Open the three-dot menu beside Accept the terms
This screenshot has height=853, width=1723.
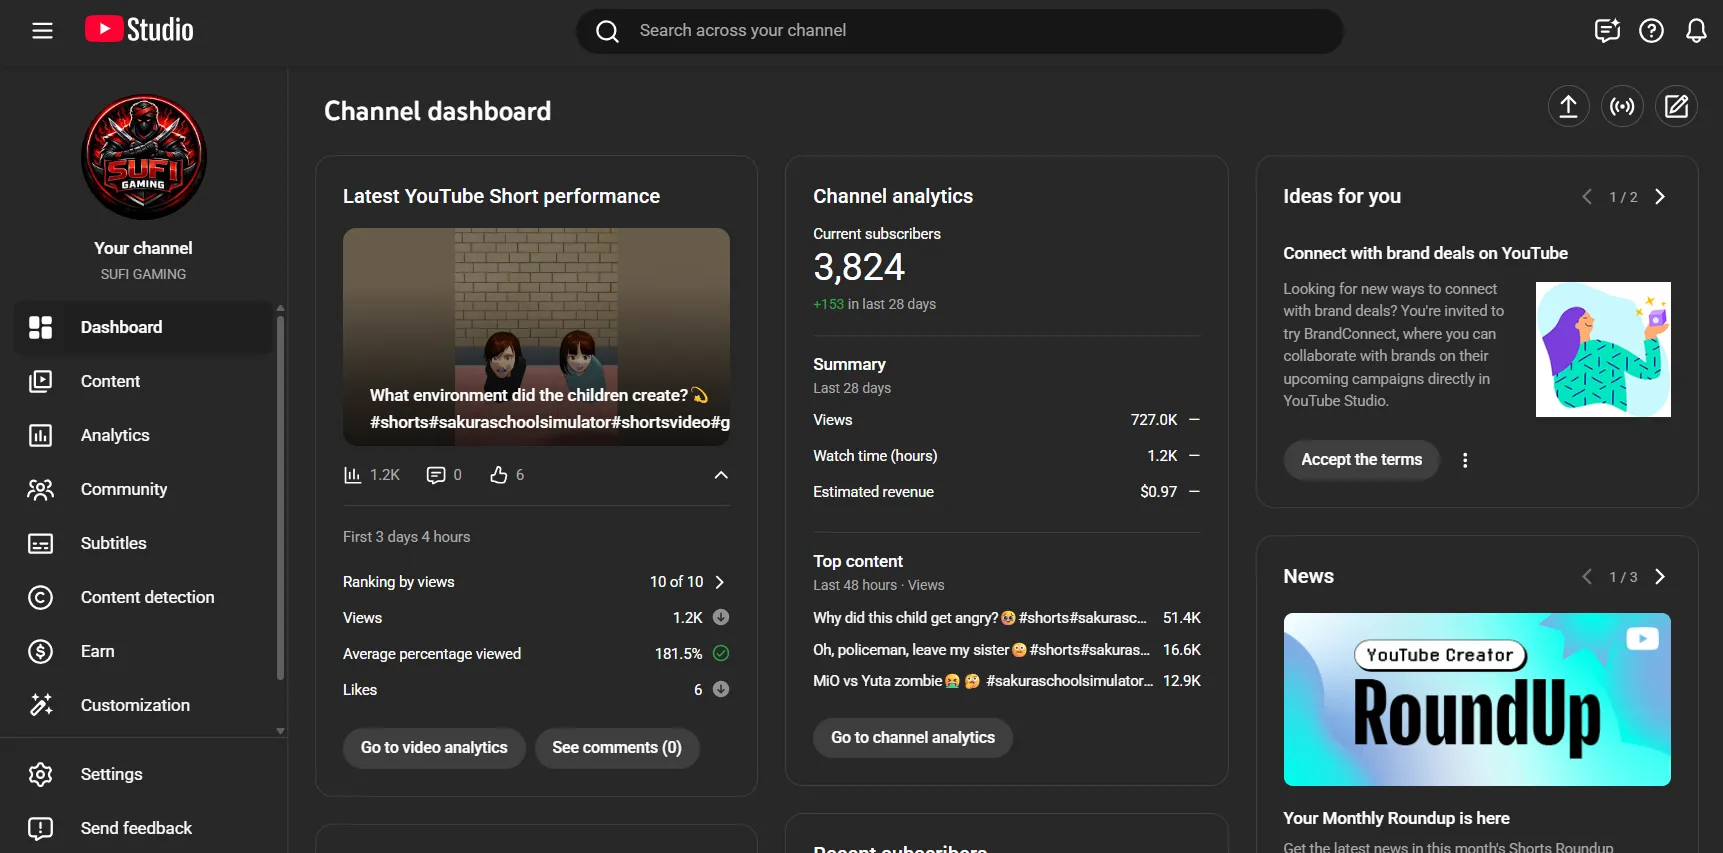pos(1465,460)
